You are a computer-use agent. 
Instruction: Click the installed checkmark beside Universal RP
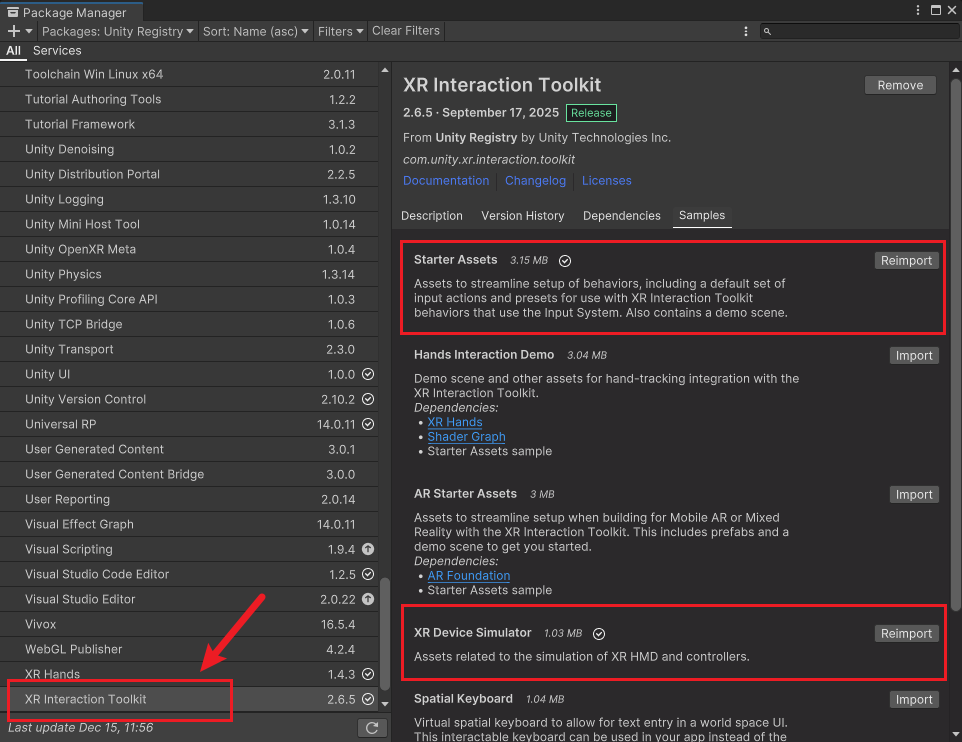coord(368,424)
